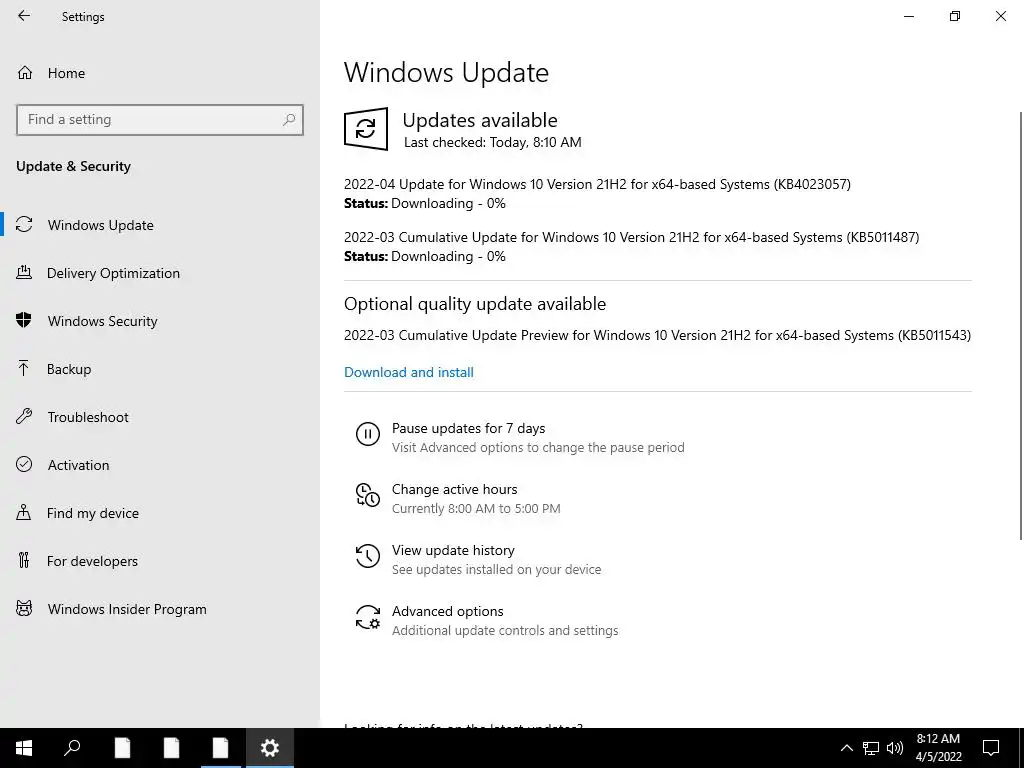Open View update history
The image size is (1024, 768).
click(453, 551)
